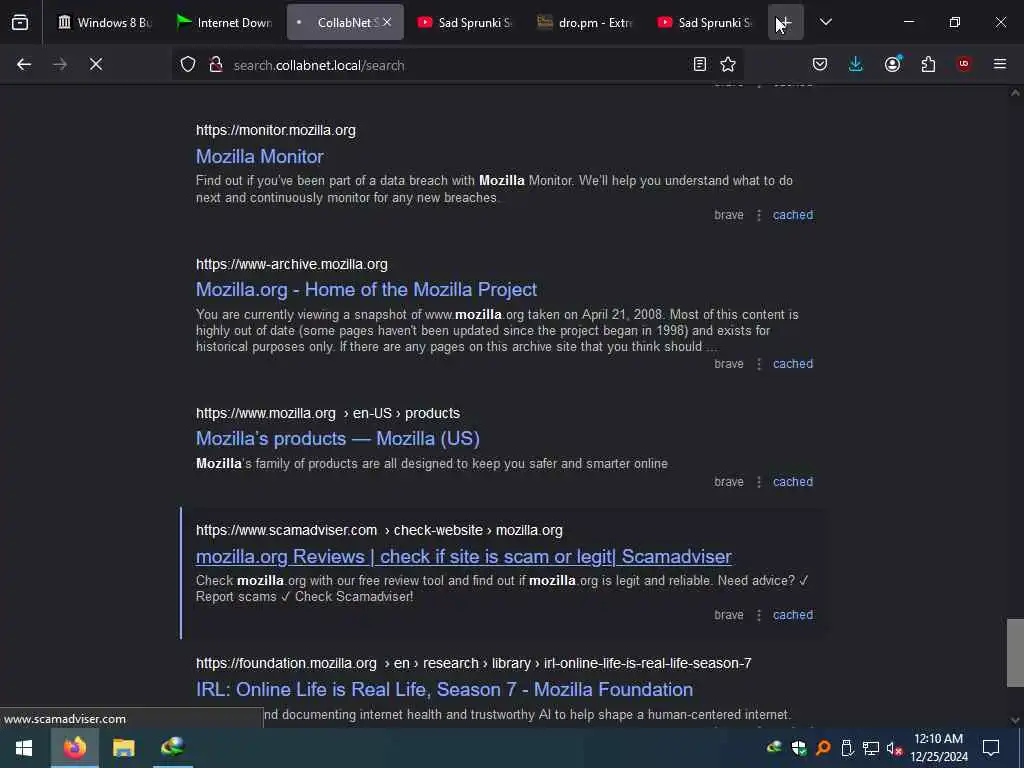Switch to Firefox in taskbar

pos(74,748)
